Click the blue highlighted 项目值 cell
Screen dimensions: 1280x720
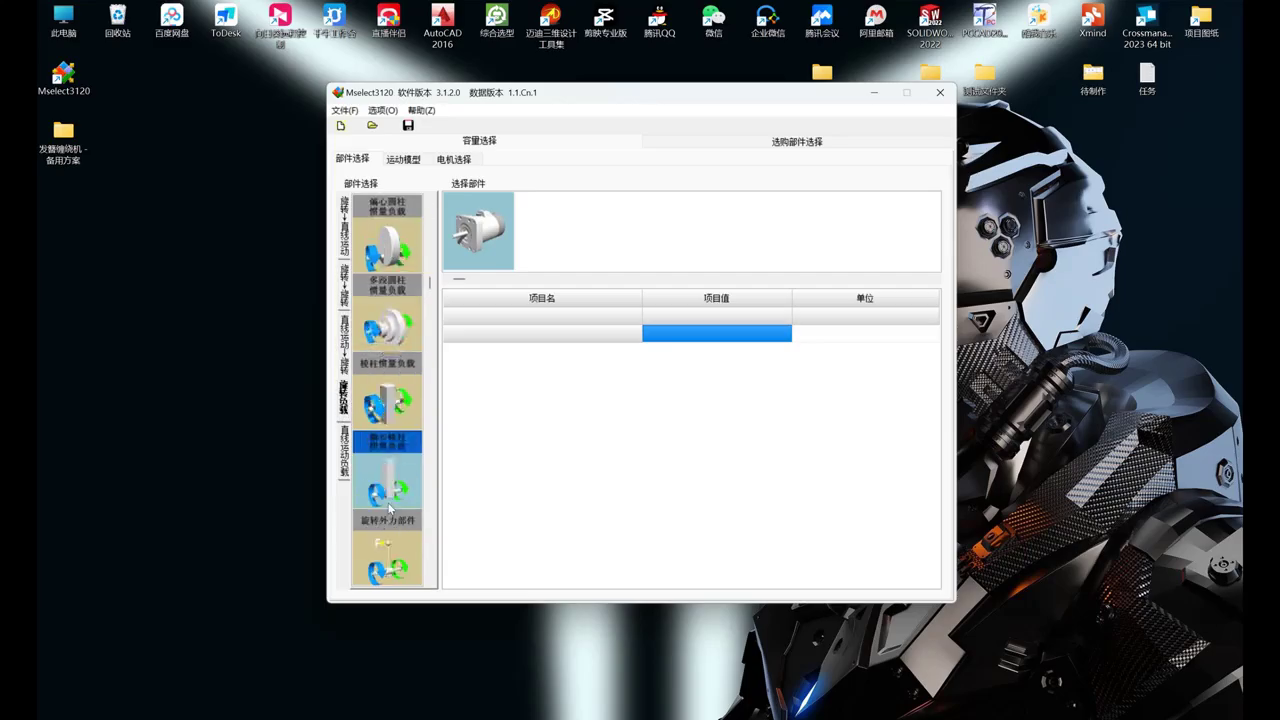coord(716,333)
